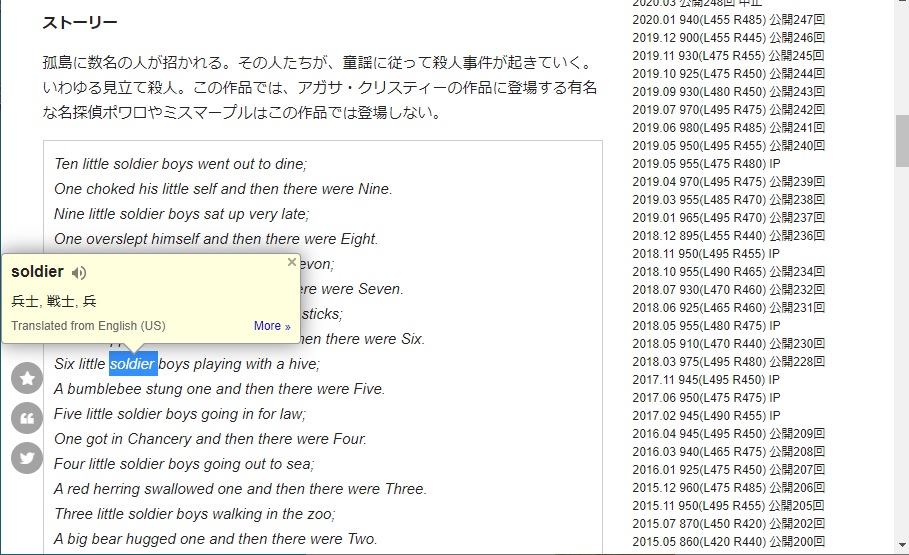Click the line Ten little soldier boys went out to dine
The width and height of the screenshot is (909, 555).
180,164
